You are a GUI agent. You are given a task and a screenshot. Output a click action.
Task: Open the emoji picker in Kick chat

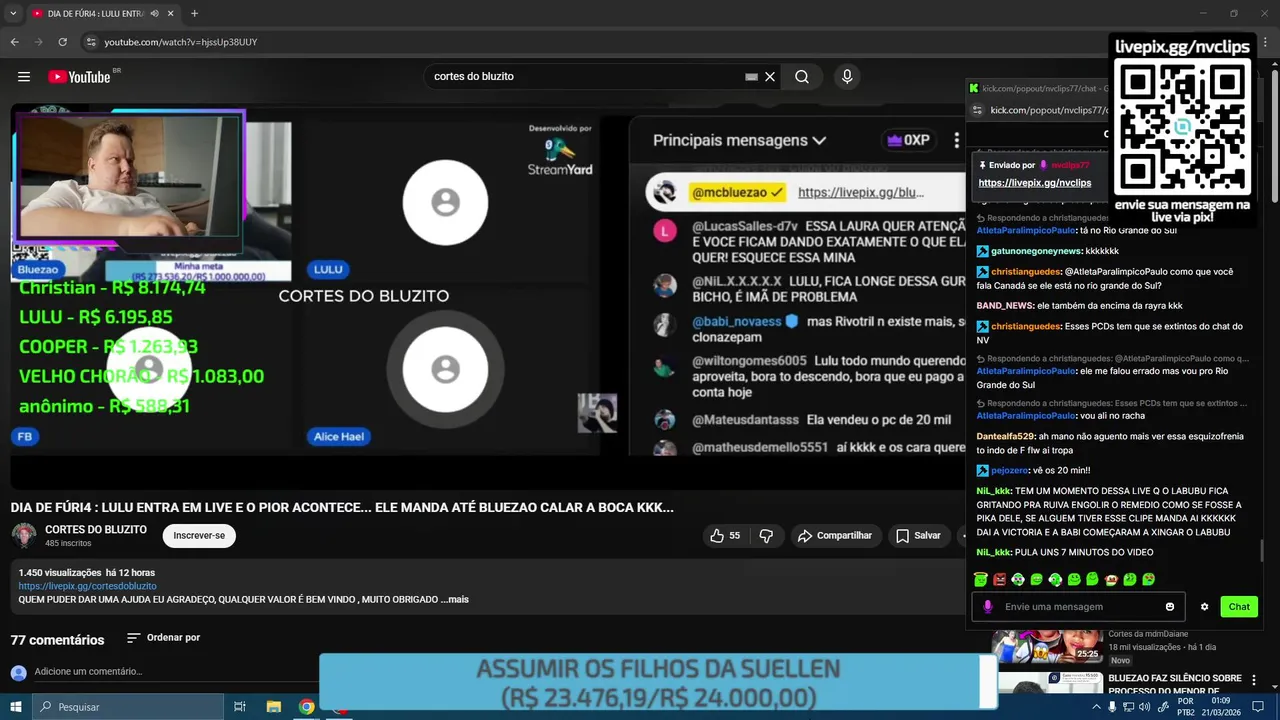point(1170,607)
